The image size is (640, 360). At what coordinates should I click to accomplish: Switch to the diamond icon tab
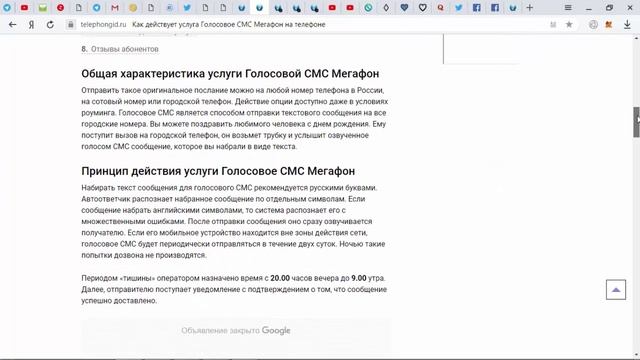tap(386, 7)
